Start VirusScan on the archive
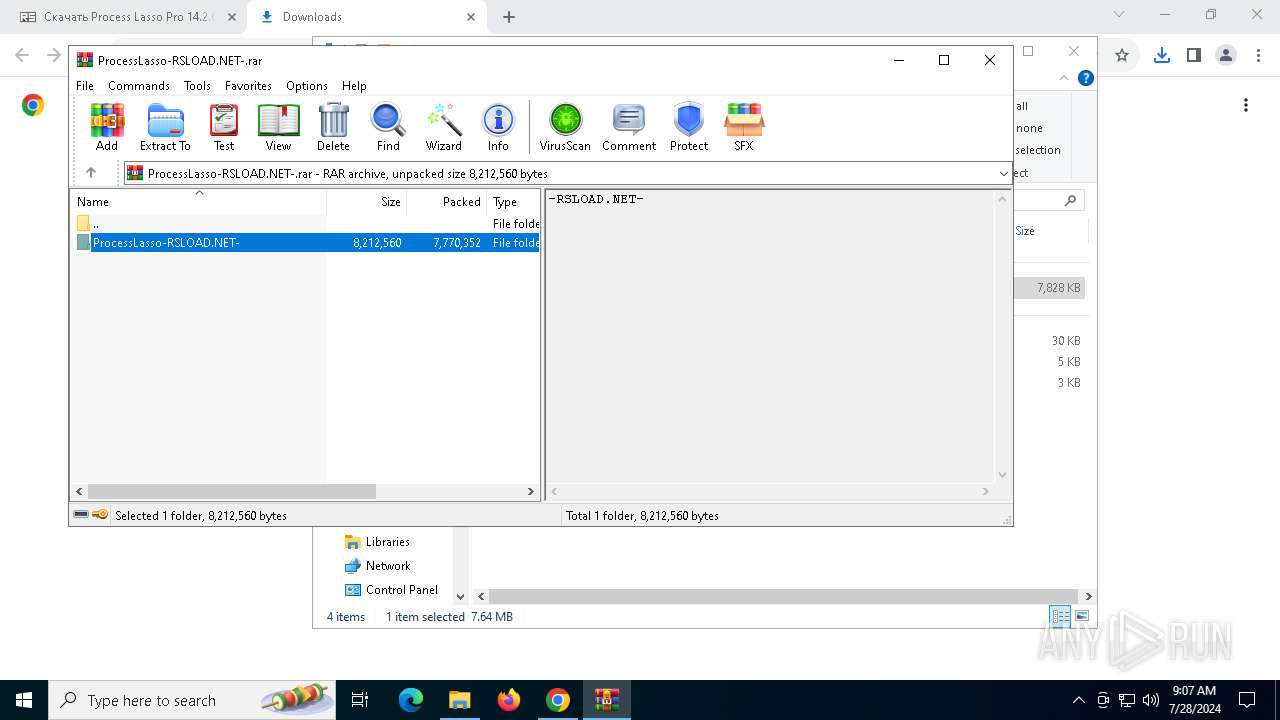The image size is (1280, 720). pos(565,127)
